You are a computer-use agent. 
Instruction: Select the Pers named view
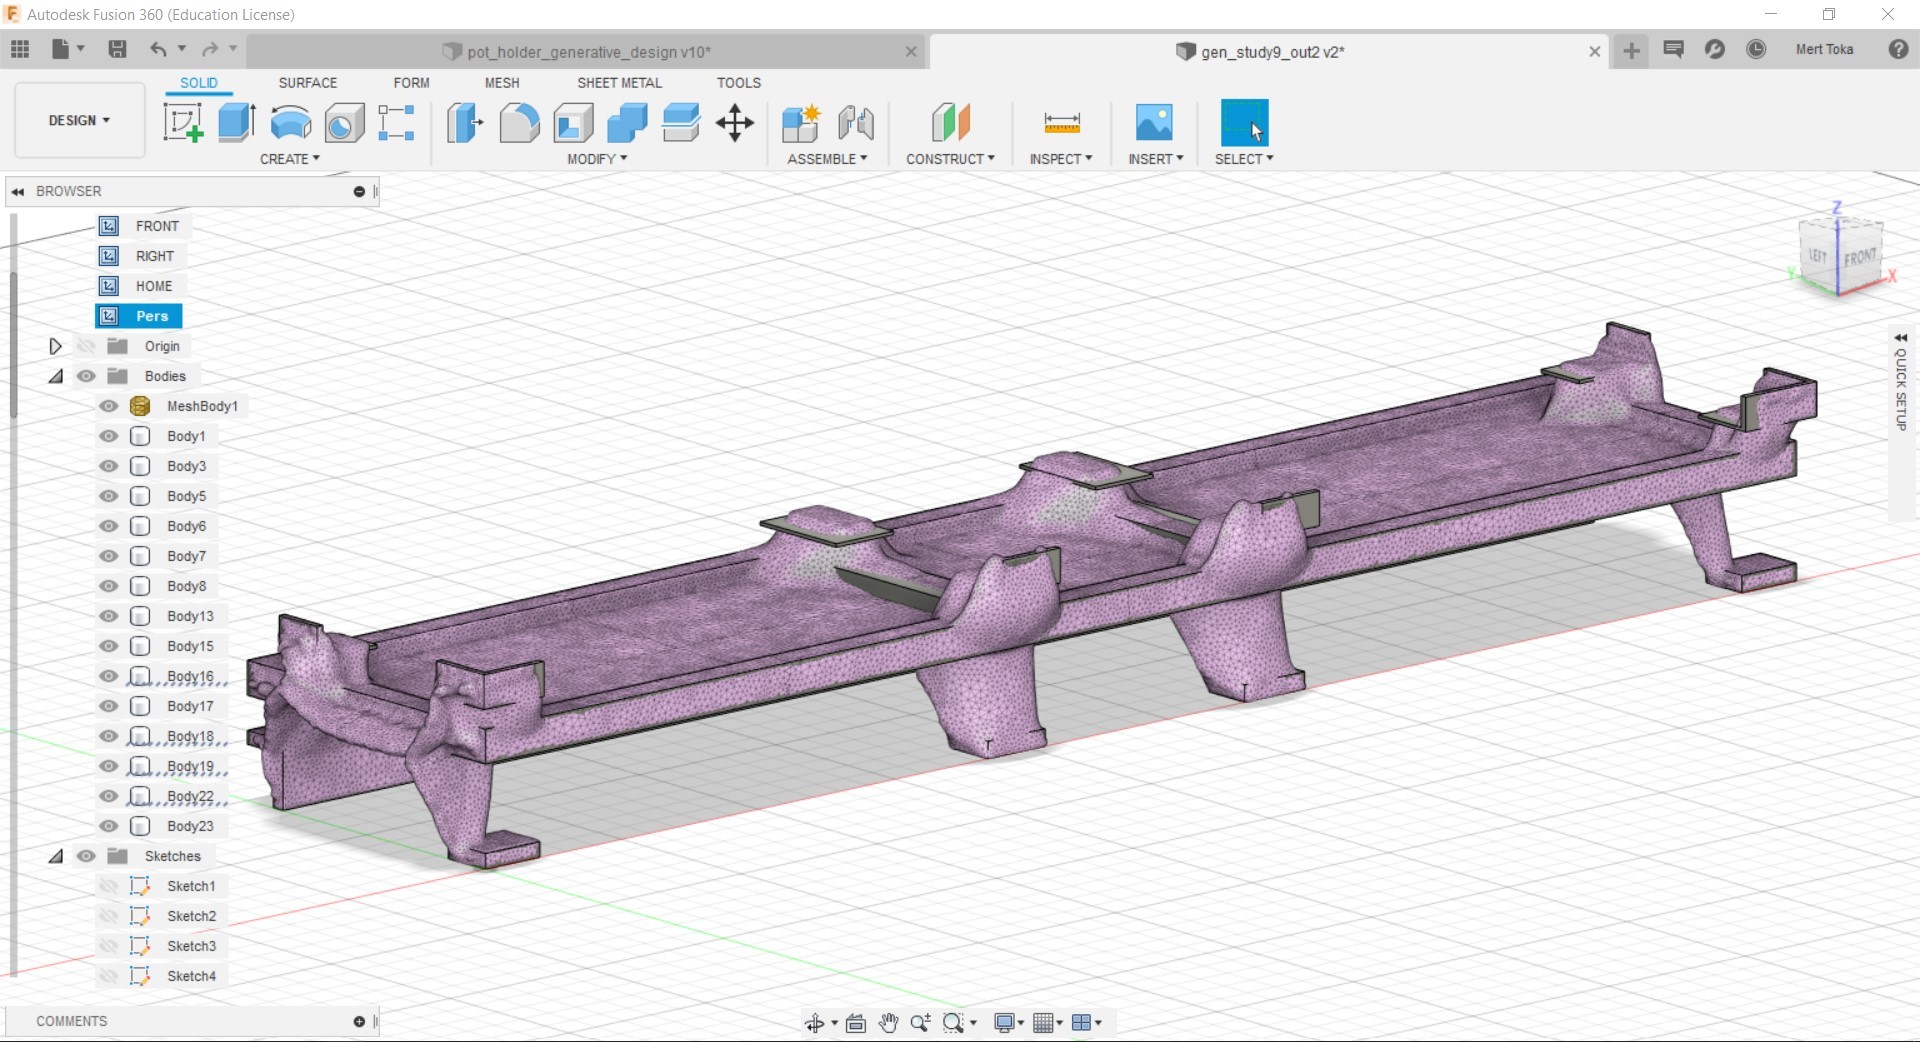pyautogui.click(x=139, y=316)
